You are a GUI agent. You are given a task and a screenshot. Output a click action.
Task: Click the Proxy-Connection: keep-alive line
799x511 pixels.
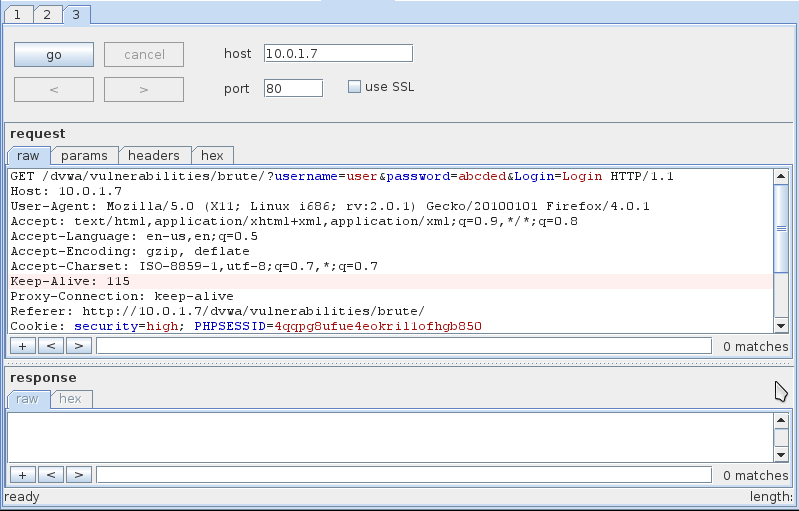coord(122,296)
